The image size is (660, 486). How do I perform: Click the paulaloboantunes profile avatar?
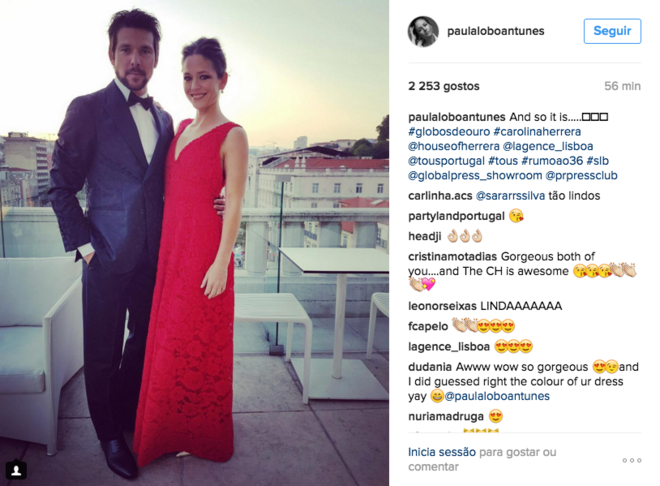click(x=423, y=32)
